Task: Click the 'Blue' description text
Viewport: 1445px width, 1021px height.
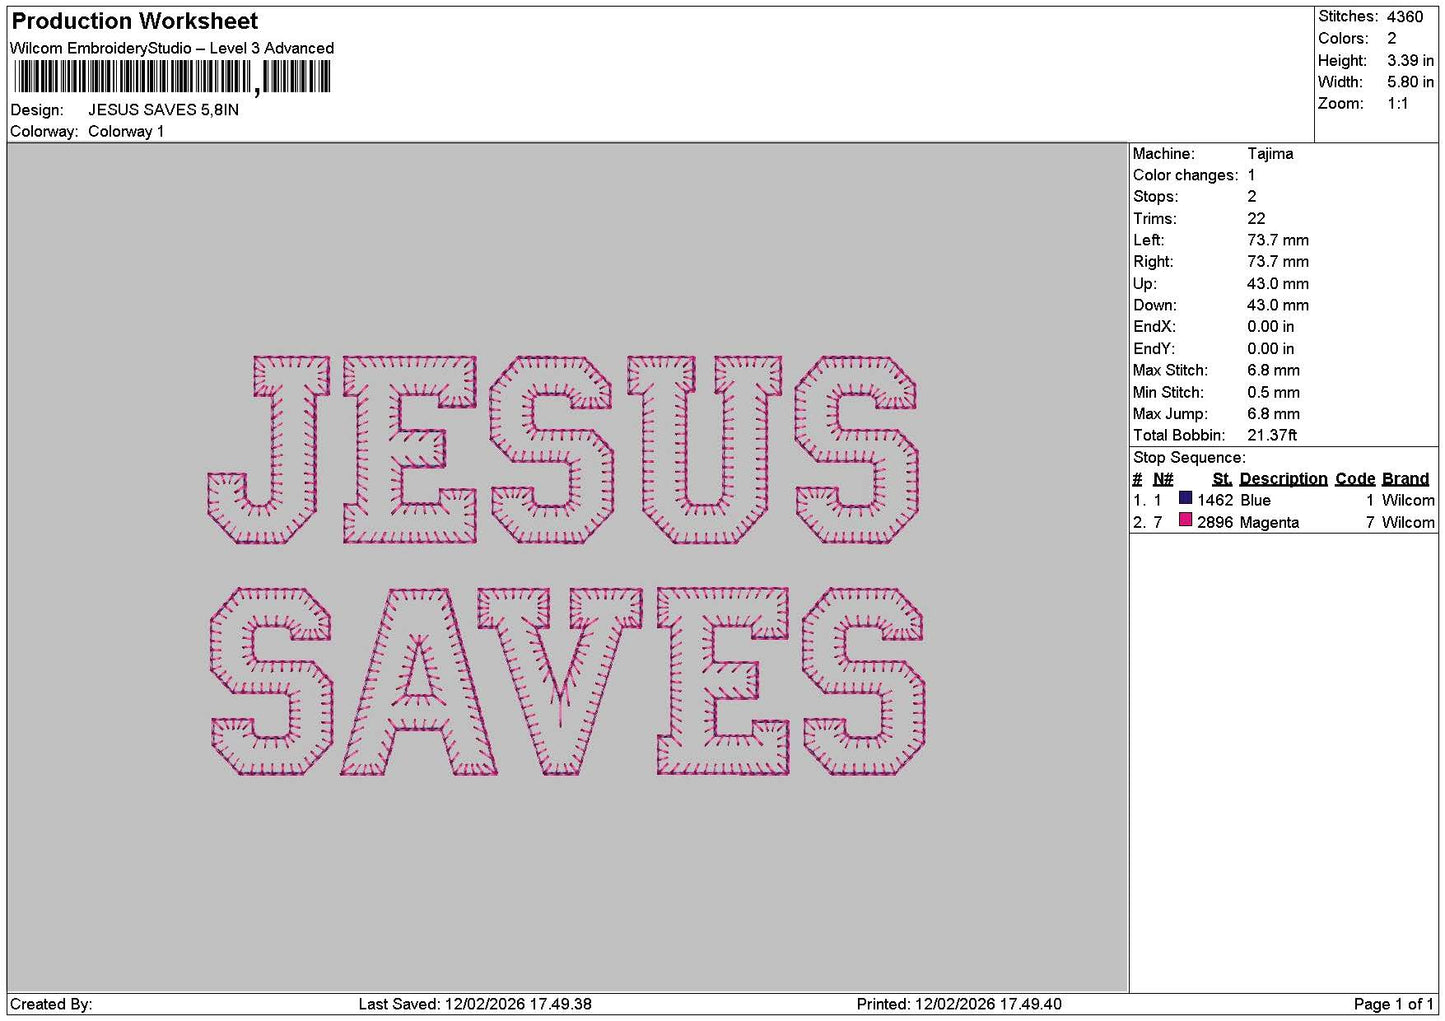Action: click(1255, 501)
